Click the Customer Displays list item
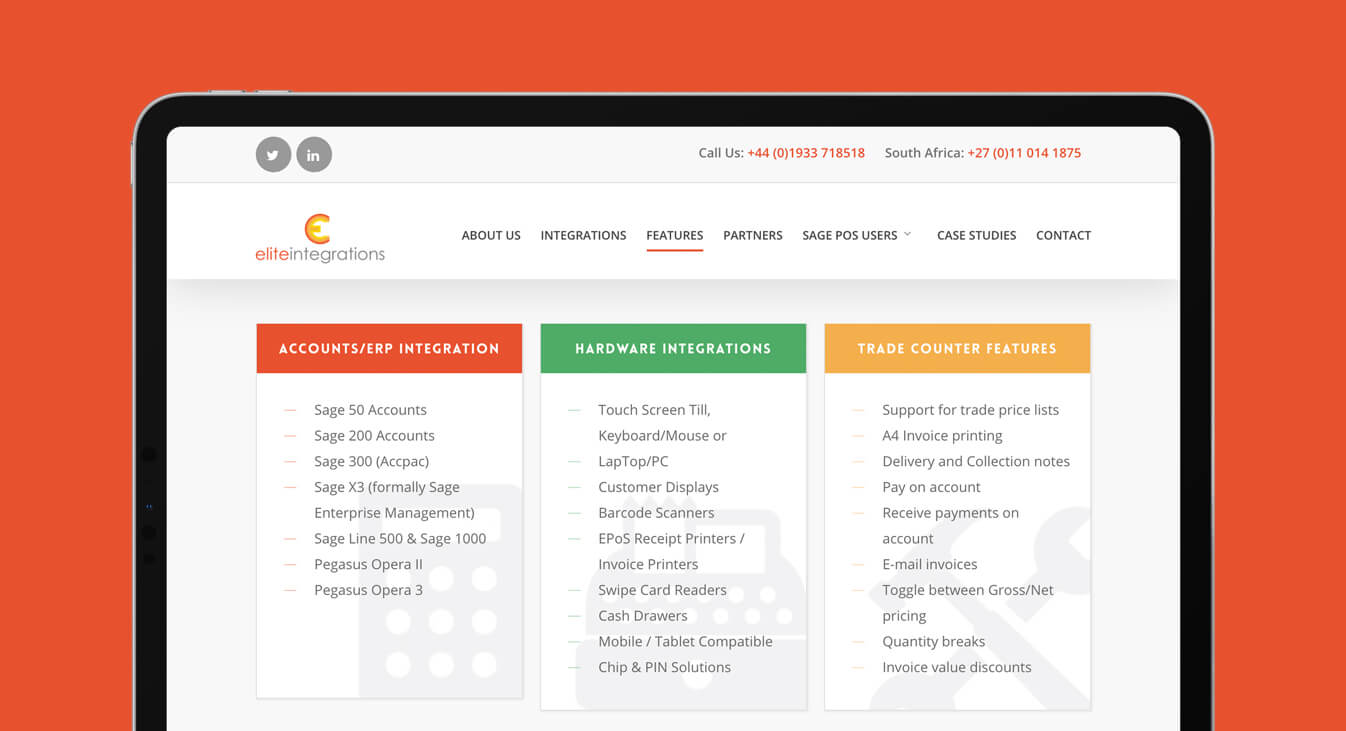The height and width of the screenshot is (731, 1346). click(658, 488)
